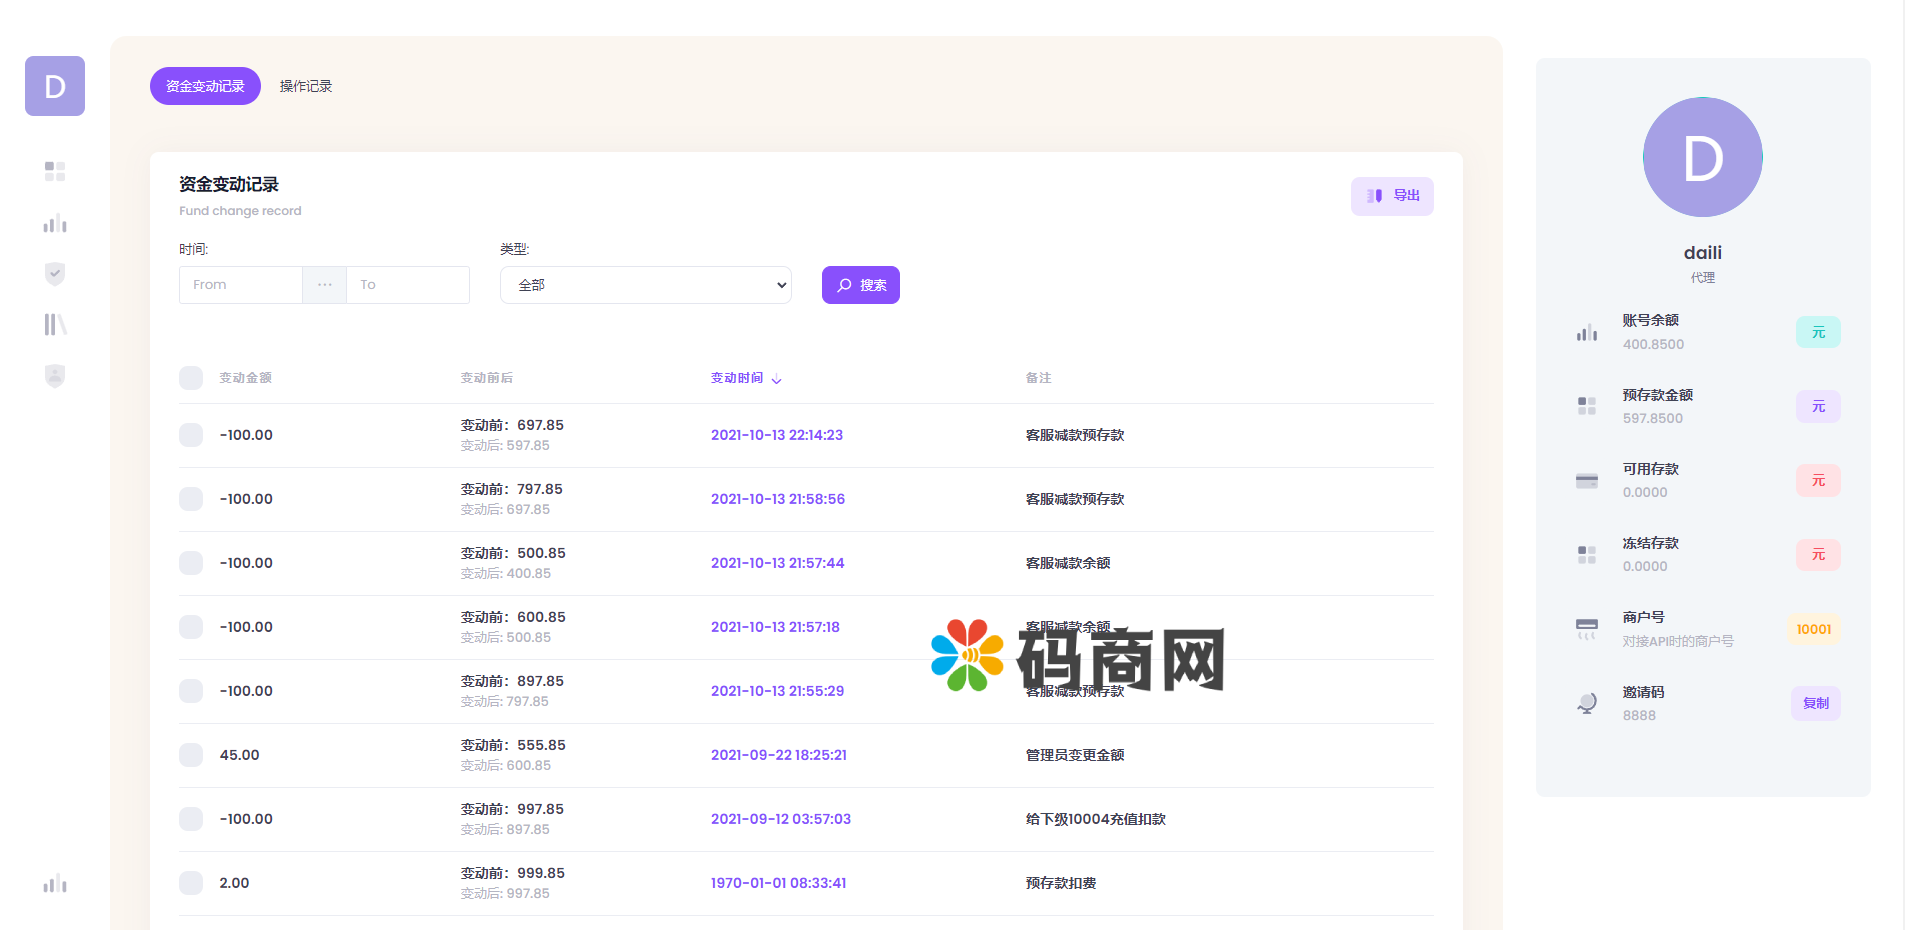Screen dimensions: 1905x930
Task: Click the account balance yuan badge
Action: click(x=1817, y=332)
